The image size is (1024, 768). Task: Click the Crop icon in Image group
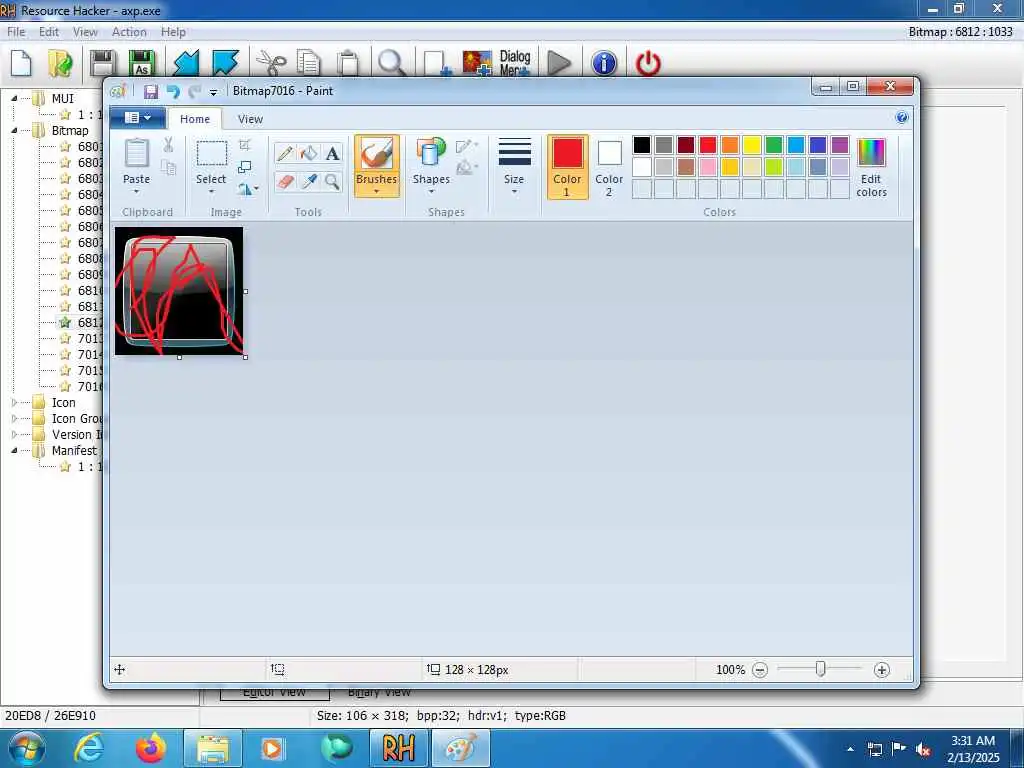(245, 145)
